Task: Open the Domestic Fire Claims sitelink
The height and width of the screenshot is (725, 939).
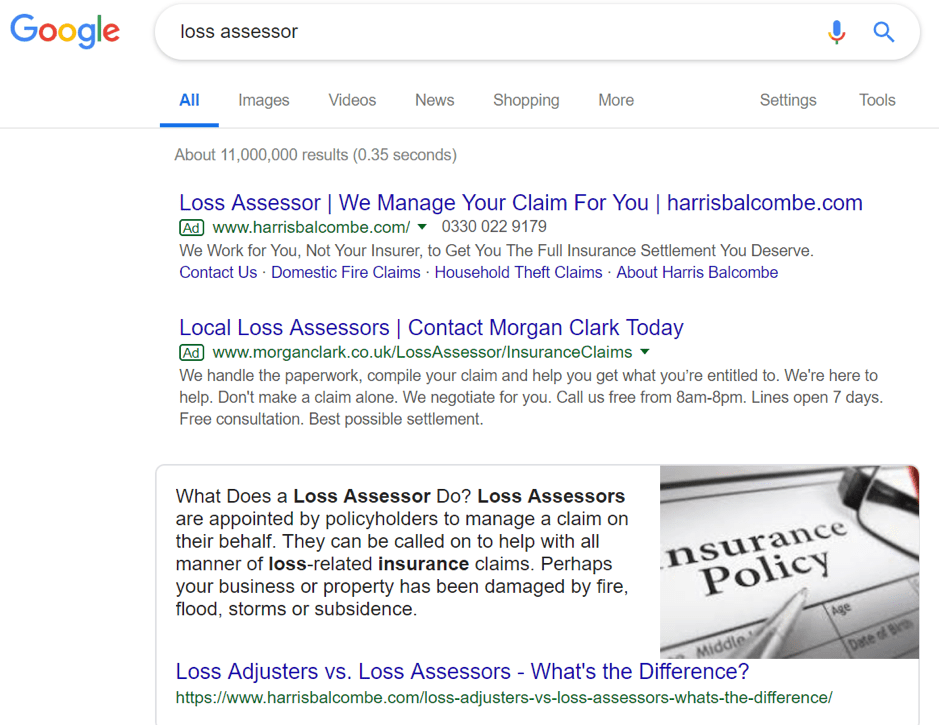Action: point(346,272)
